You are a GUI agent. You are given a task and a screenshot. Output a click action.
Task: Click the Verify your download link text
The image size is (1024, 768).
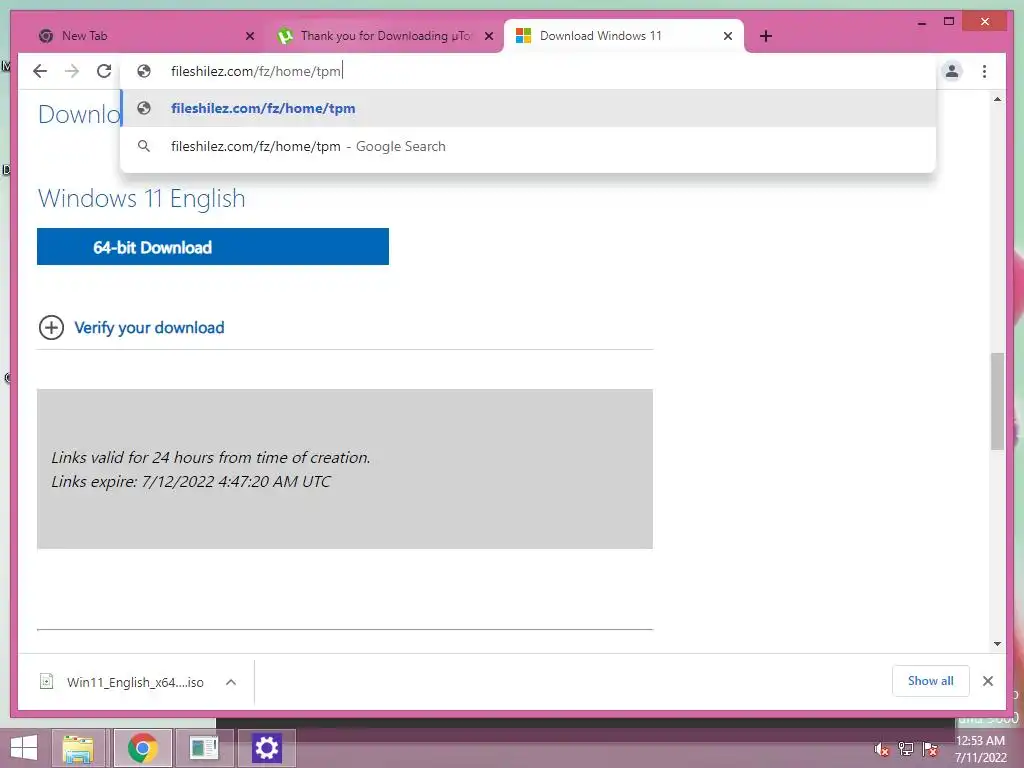pos(150,328)
